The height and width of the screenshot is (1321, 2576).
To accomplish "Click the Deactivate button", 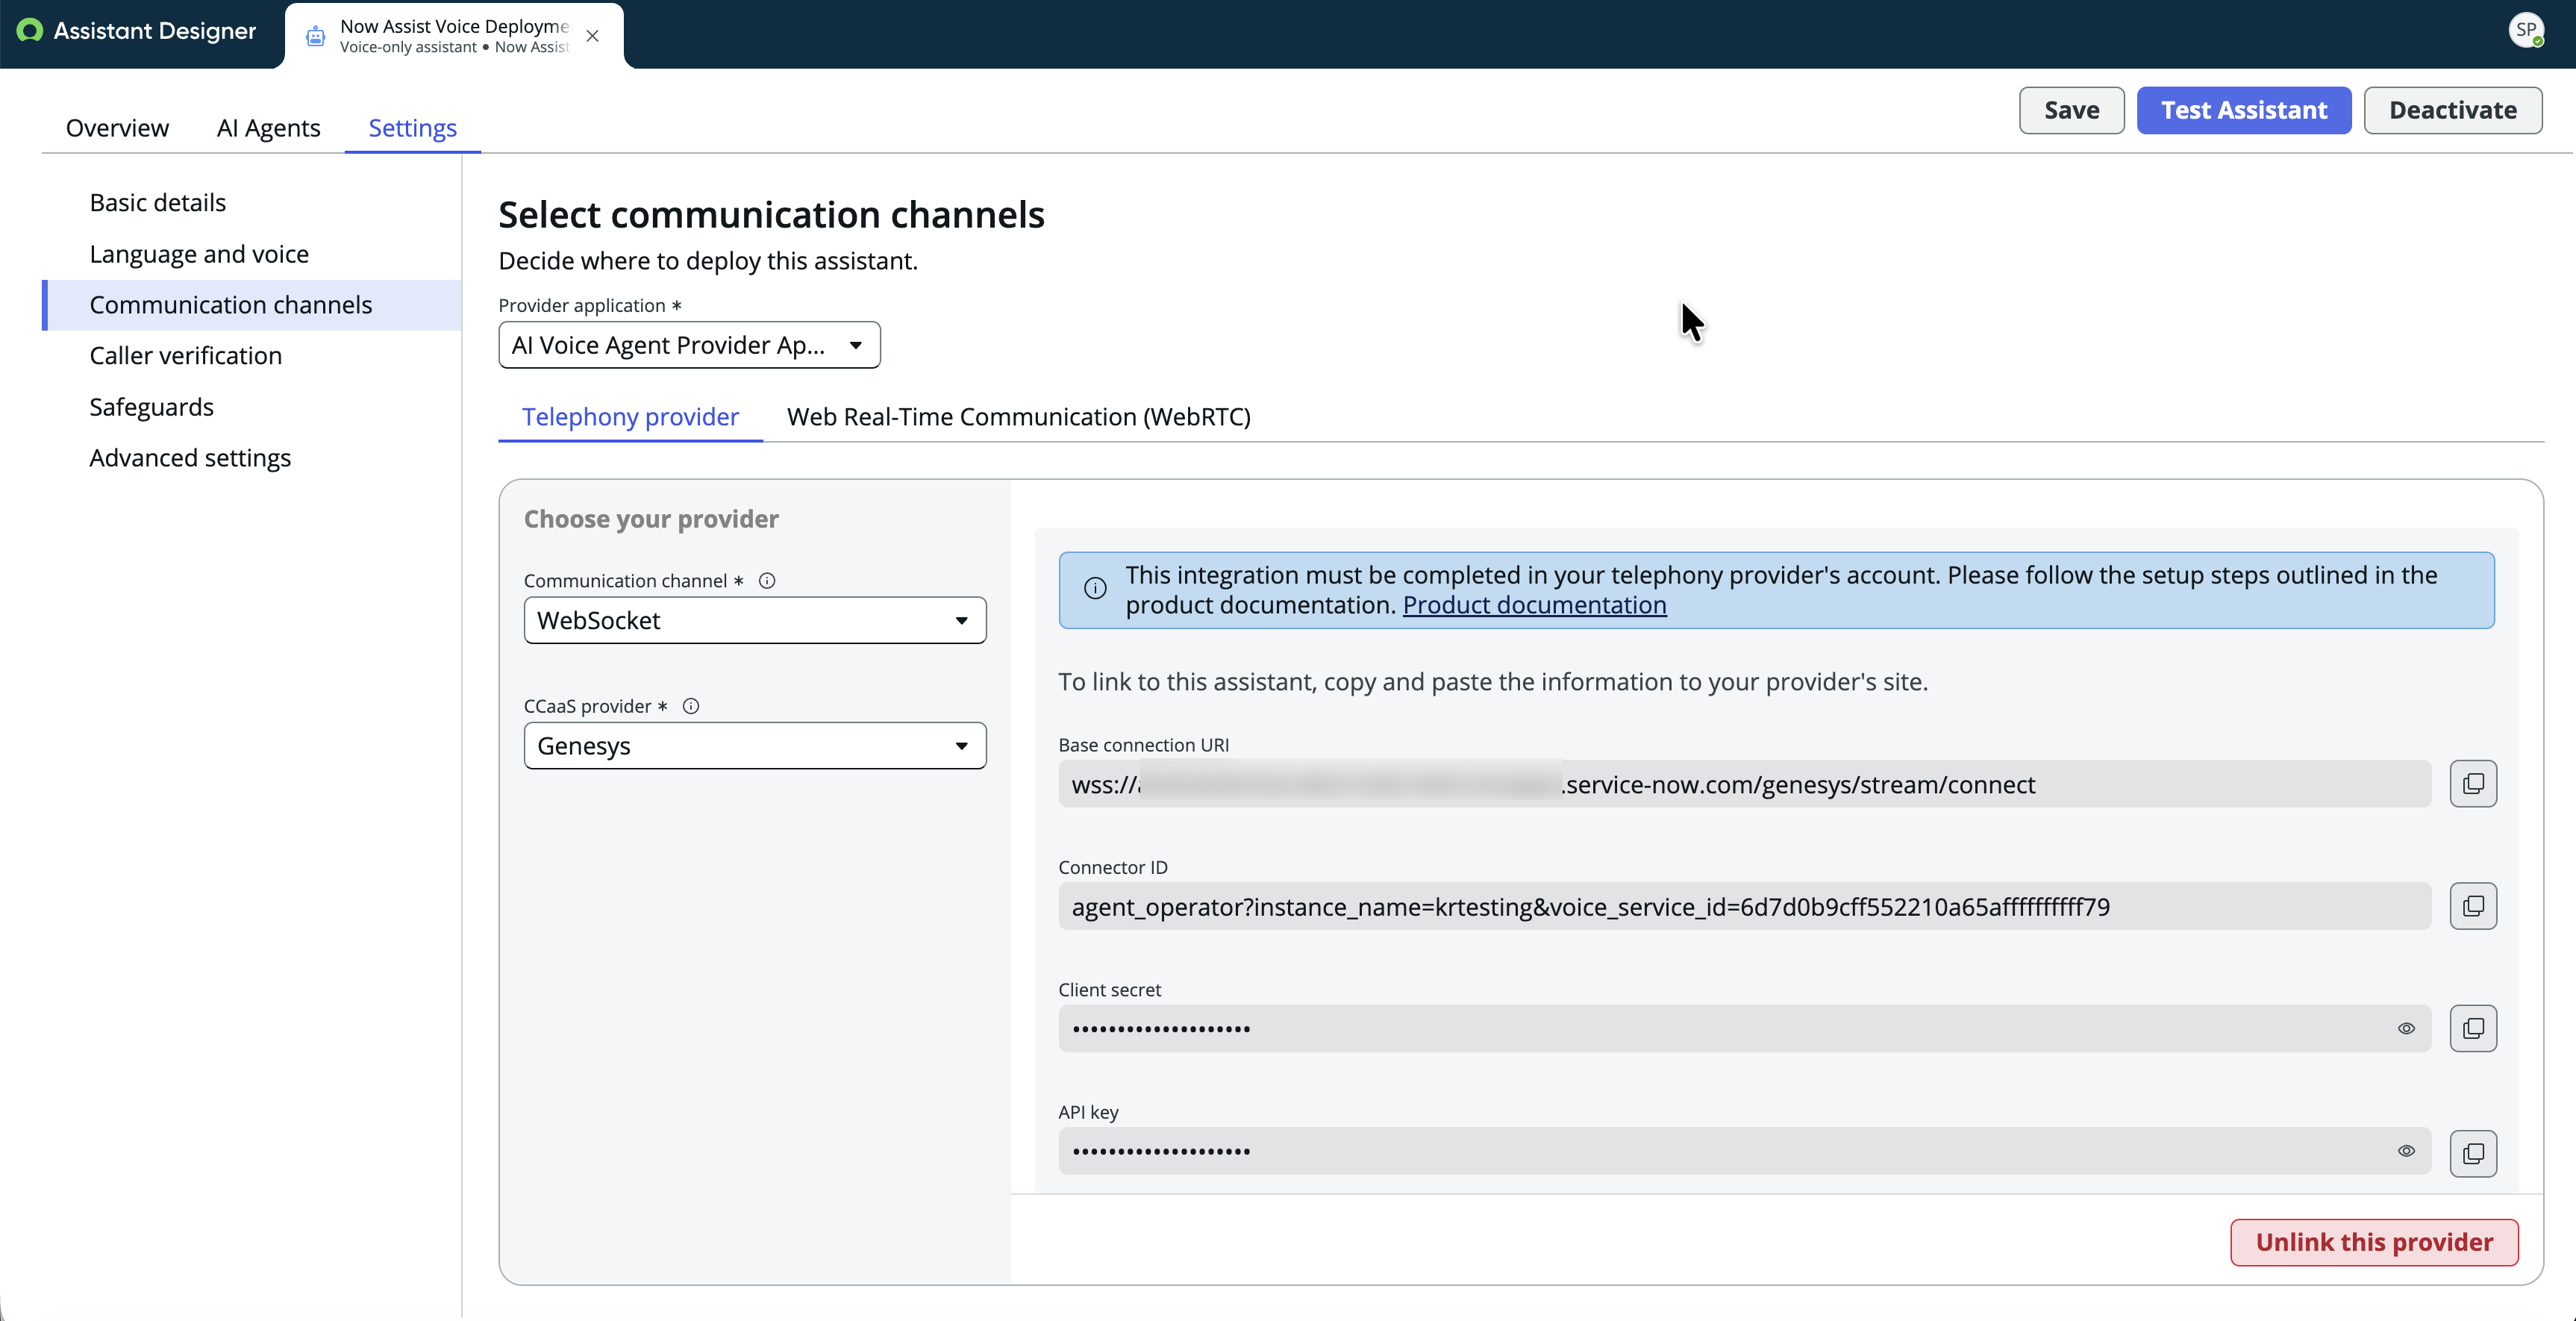I will click(2453, 110).
